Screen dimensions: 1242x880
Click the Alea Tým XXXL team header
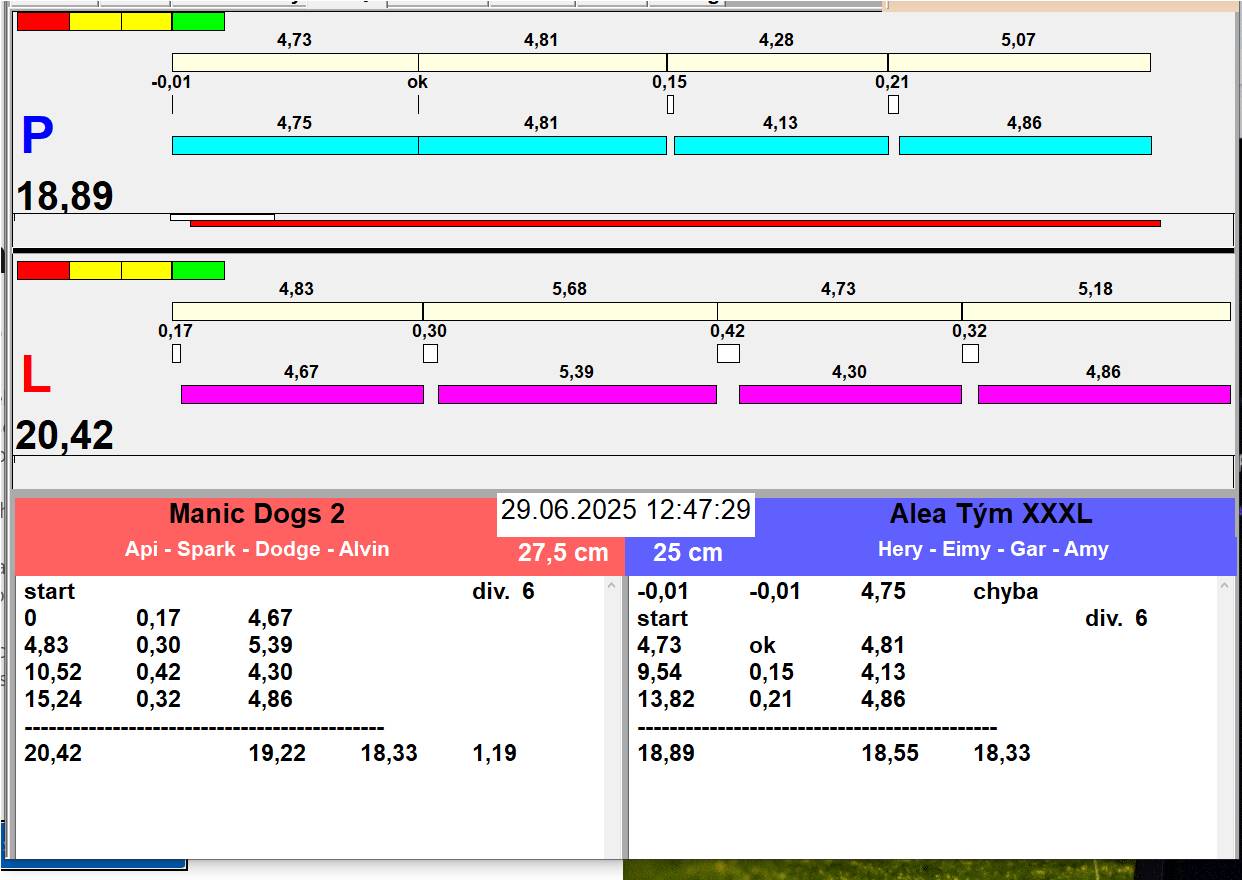click(990, 514)
